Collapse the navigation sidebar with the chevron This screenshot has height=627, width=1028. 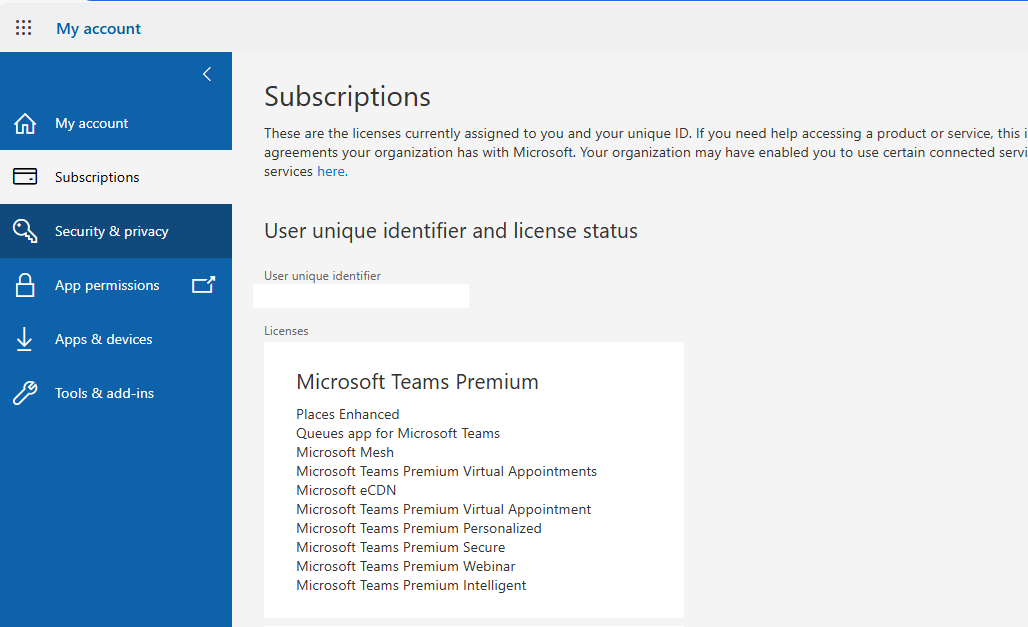tap(207, 74)
